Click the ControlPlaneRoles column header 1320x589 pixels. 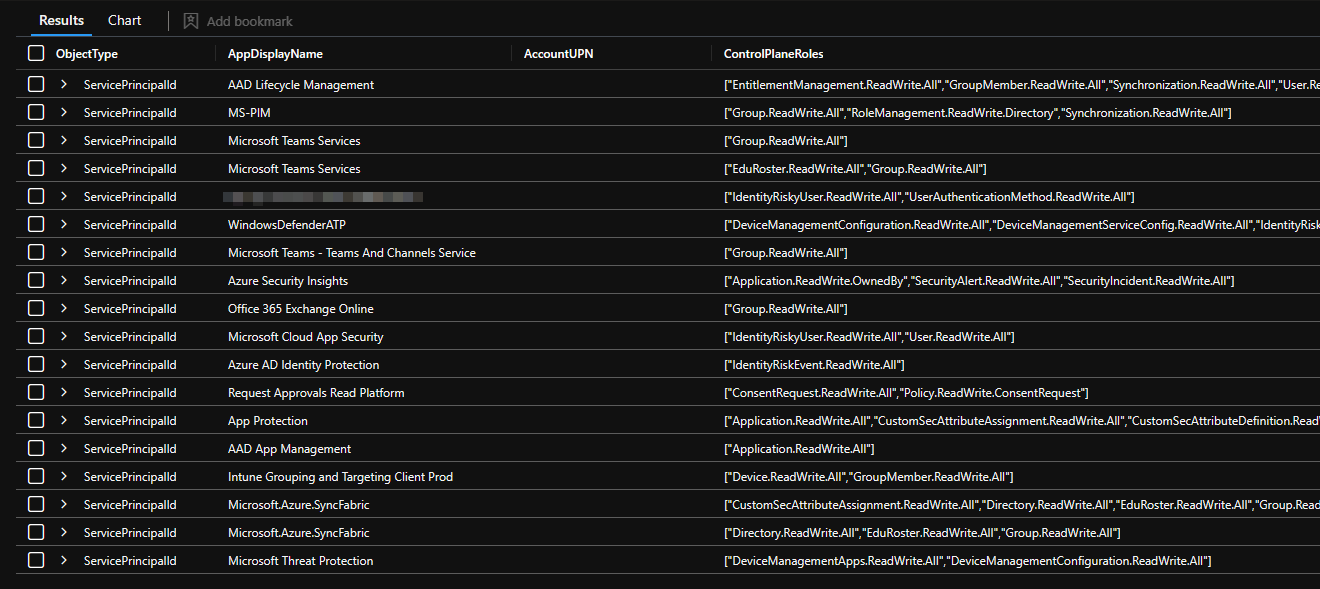pos(773,54)
